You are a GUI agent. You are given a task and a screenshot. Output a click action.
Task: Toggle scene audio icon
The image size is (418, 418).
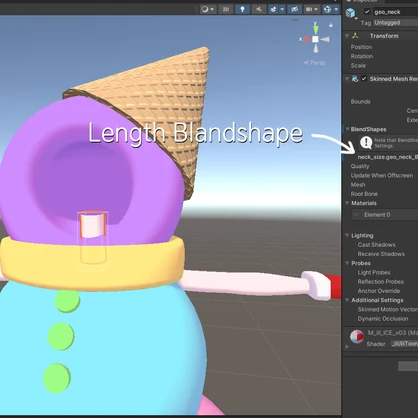(259, 9)
